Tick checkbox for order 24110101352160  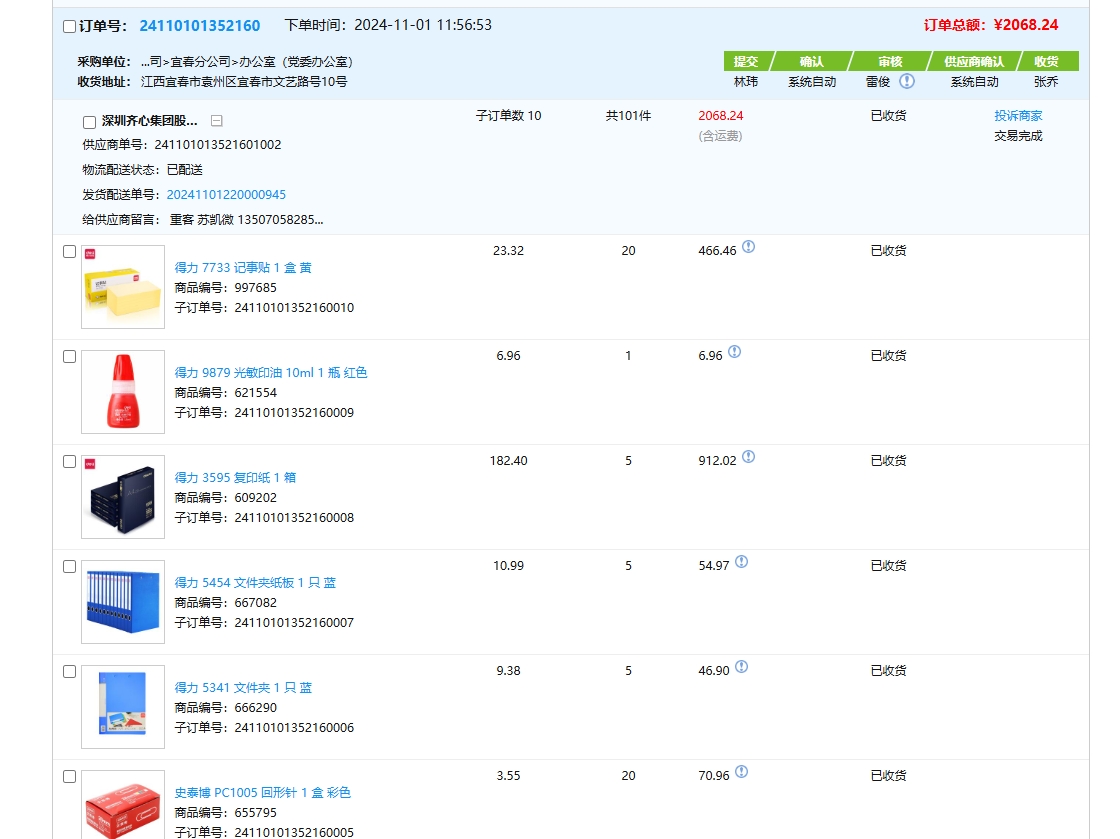click(x=69, y=26)
